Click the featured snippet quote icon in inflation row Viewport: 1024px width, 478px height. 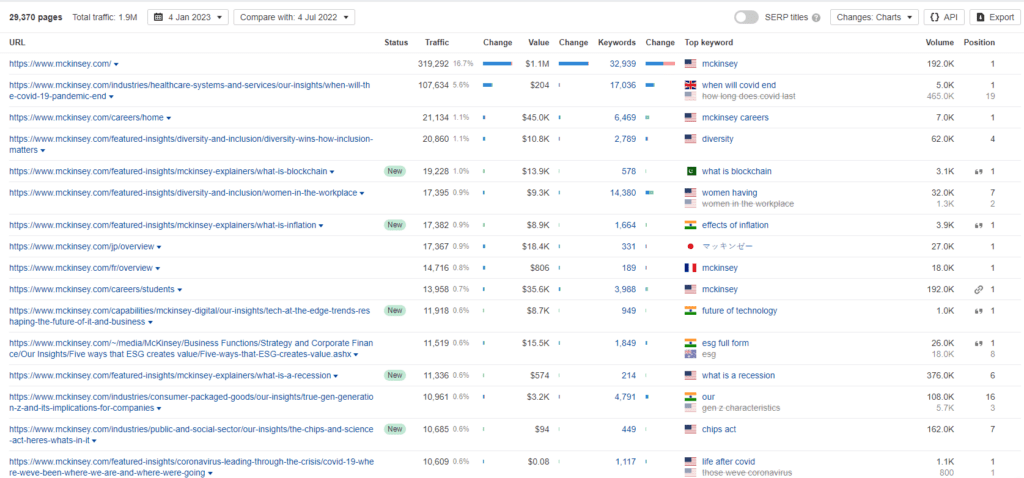(x=978, y=225)
